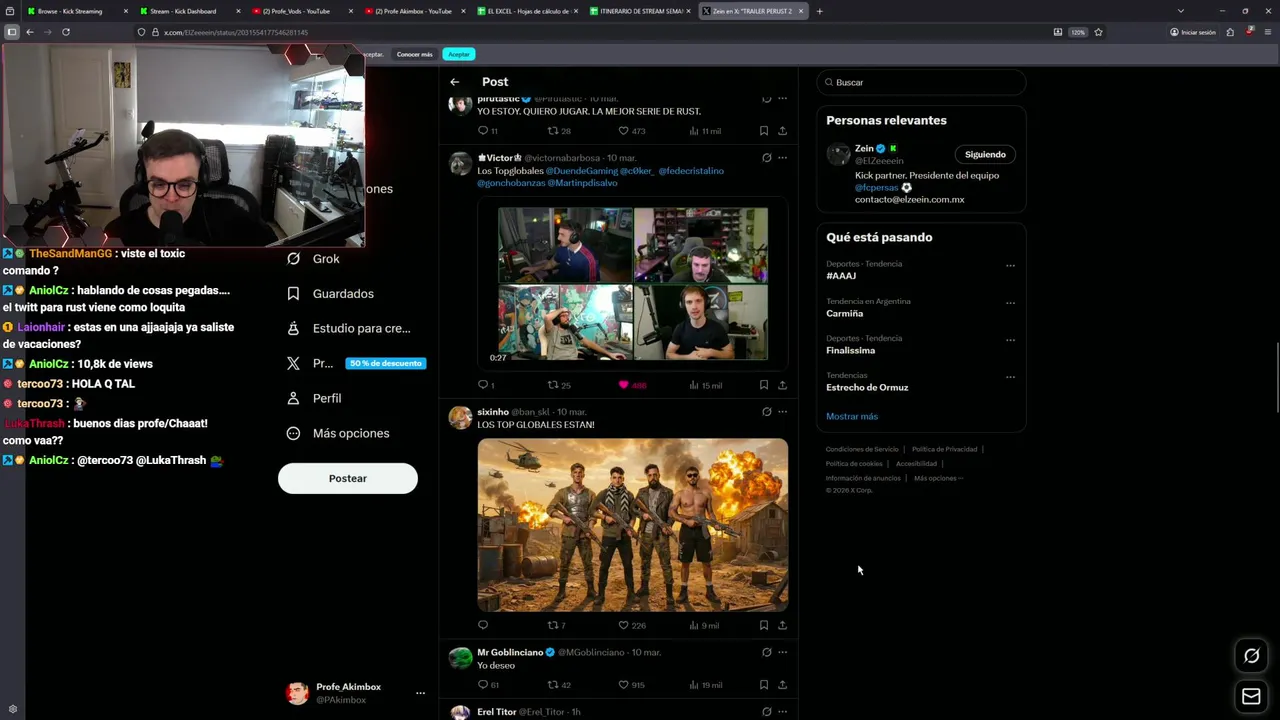Open the Grok floating button
This screenshot has width=1280, height=720.
[x=1251, y=656]
